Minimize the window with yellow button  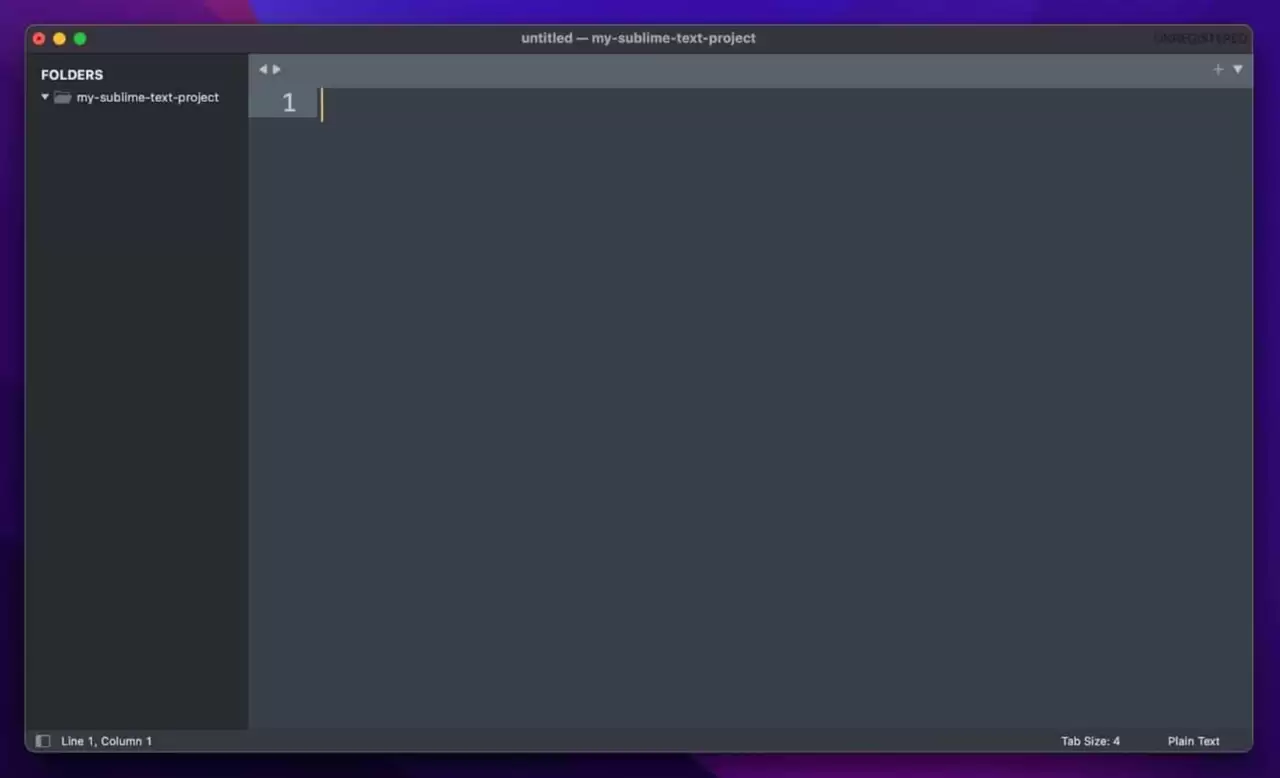tap(59, 39)
